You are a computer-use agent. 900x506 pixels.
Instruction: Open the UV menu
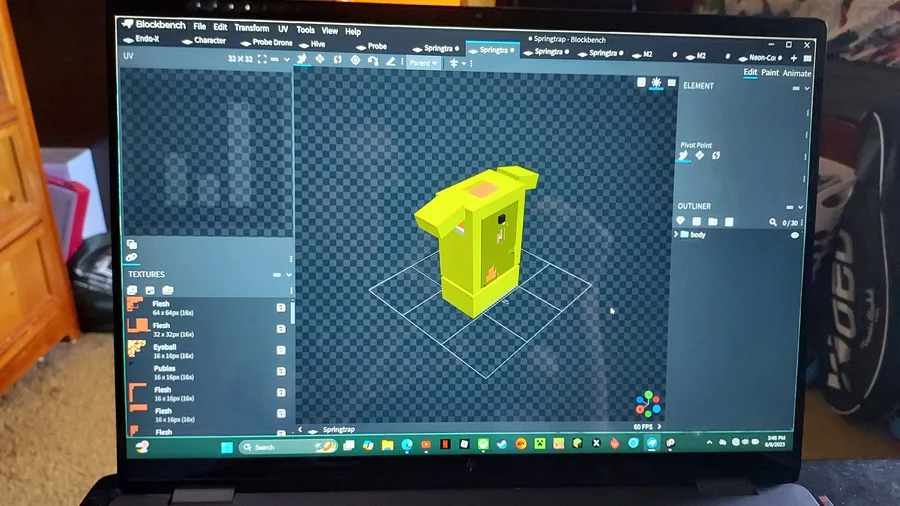click(283, 29)
